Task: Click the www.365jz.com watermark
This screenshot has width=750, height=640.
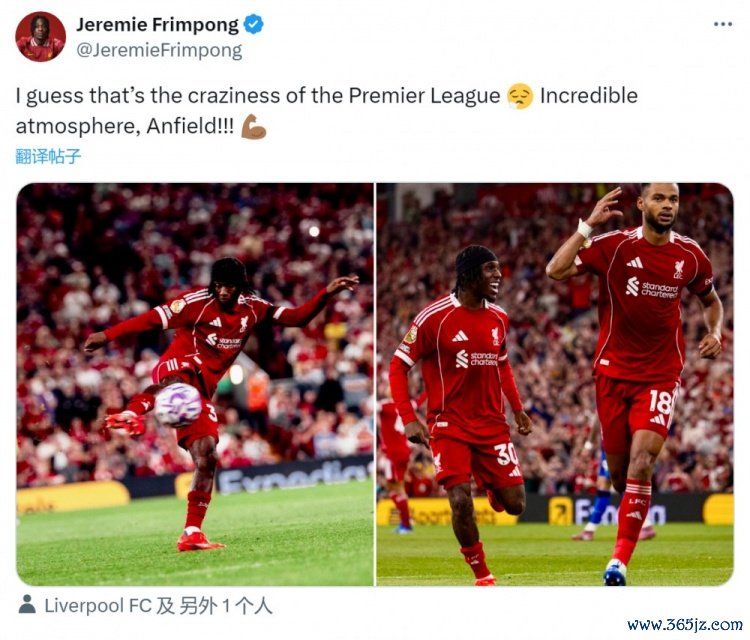Action: [x=684, y=625]
